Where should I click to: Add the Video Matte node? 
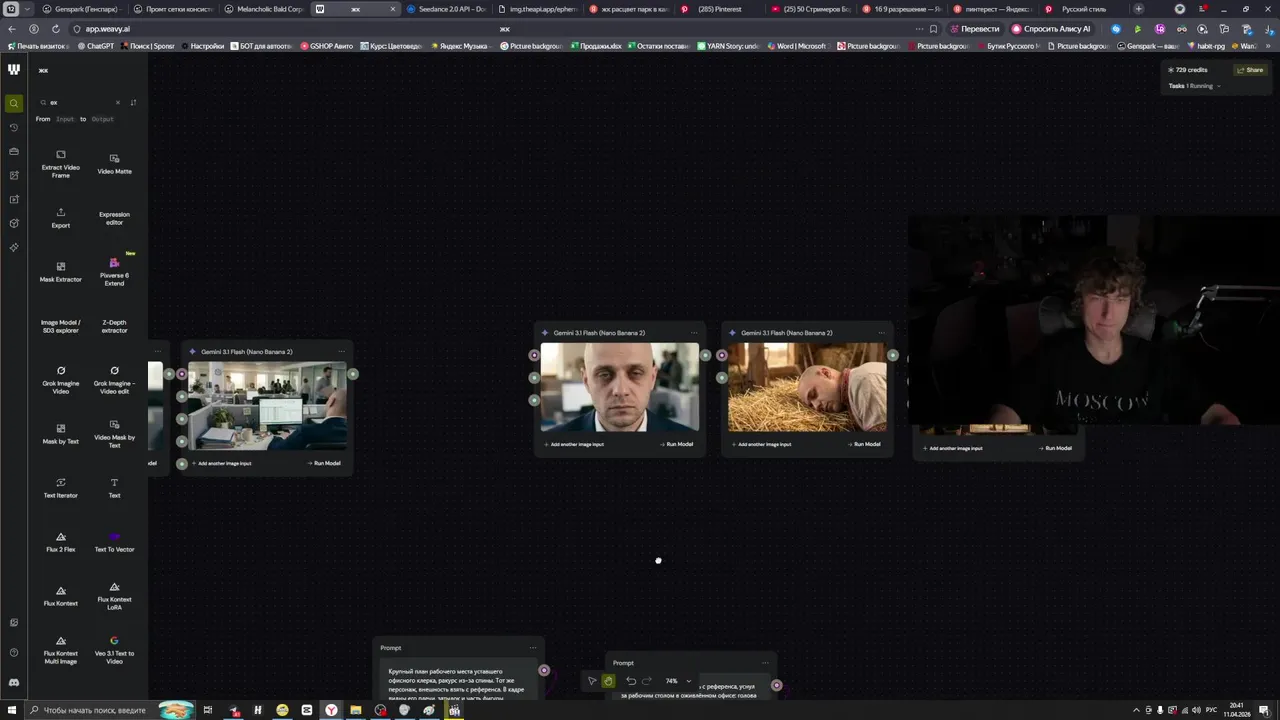point(114,165)
